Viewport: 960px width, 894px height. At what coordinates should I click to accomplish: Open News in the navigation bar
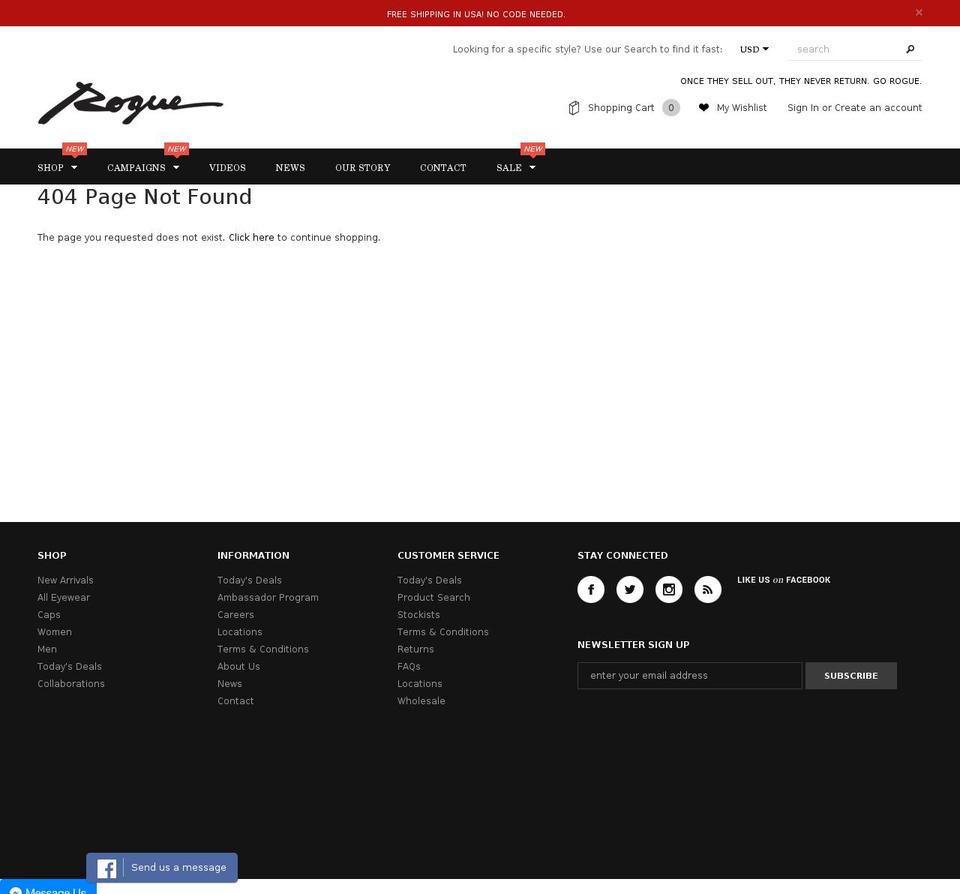pos(290,167)
